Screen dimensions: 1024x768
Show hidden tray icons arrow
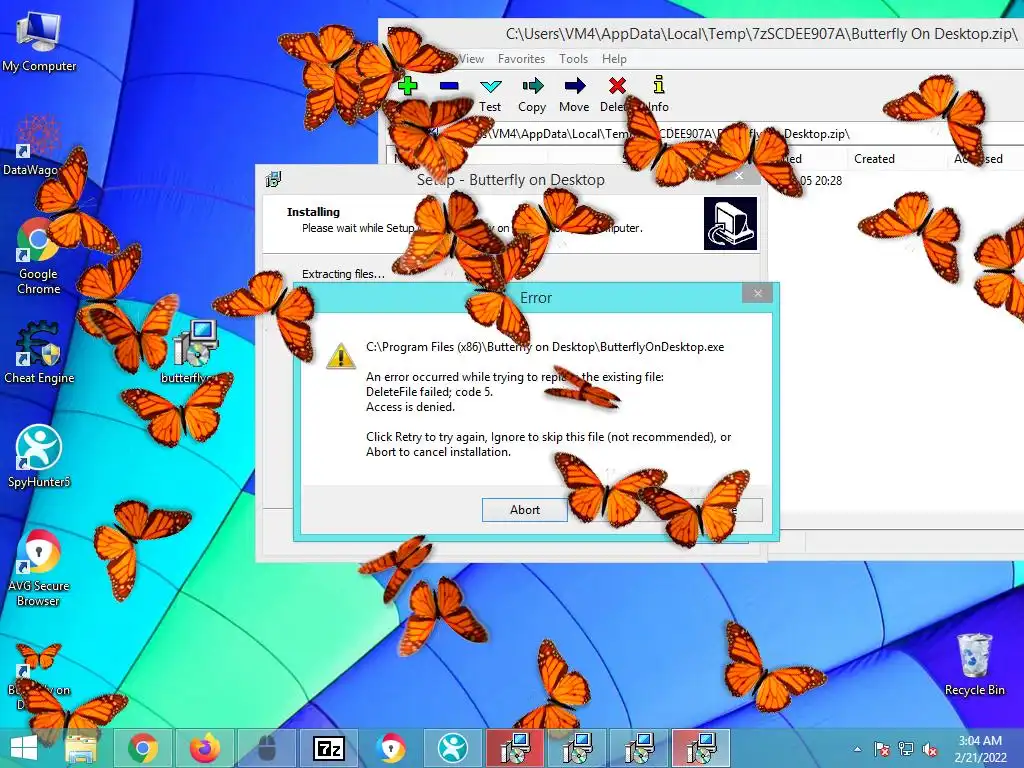pos(857,749)
